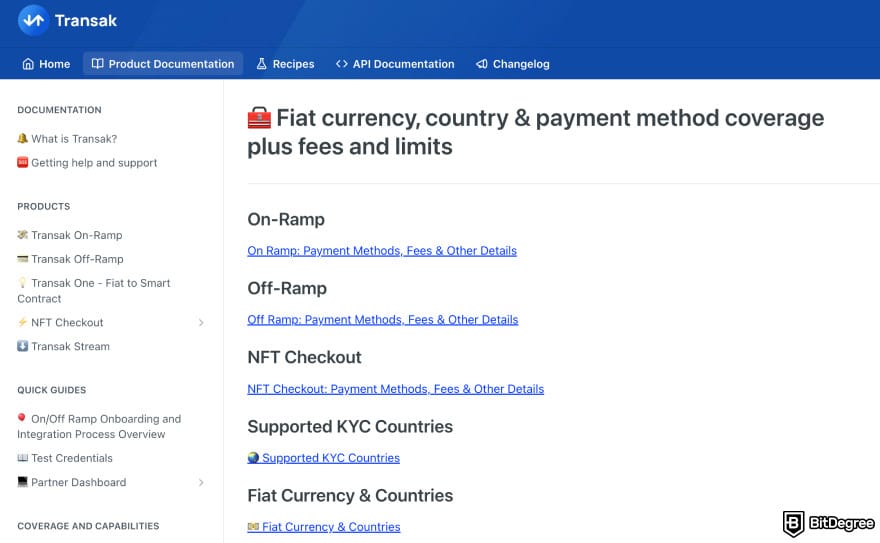The image size is (880, 543).
Task: Click the Transak brand name text
Action: click(86, 21)
